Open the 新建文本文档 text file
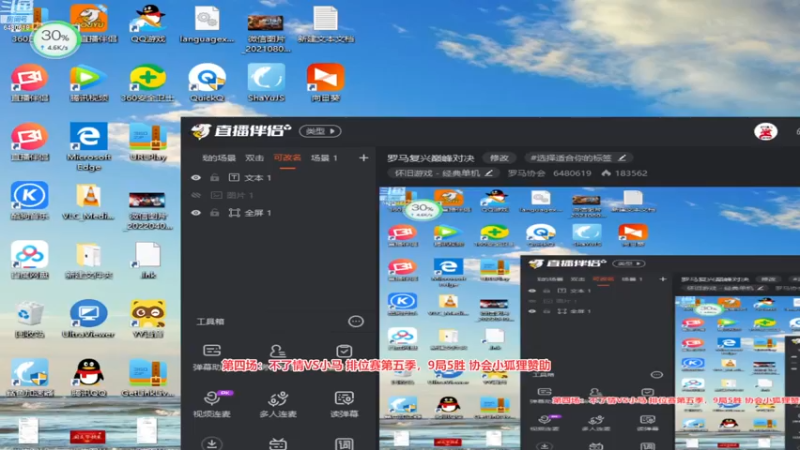This screenshot has width=800, height=450. (x=326, y=24)
